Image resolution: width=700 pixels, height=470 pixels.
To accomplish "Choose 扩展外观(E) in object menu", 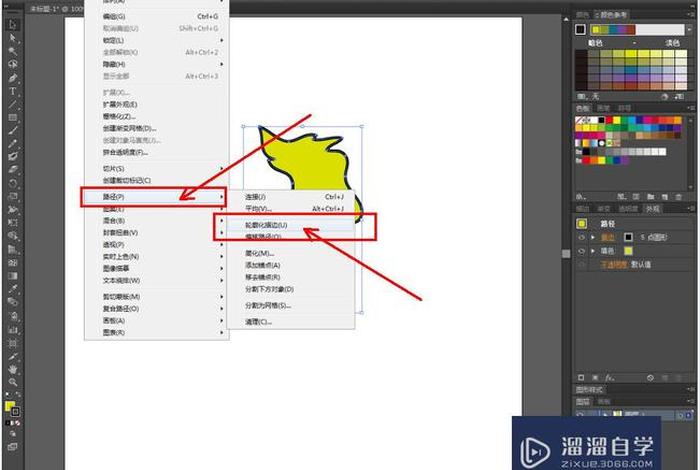I will pyautogui.click(x=157, y=104).
